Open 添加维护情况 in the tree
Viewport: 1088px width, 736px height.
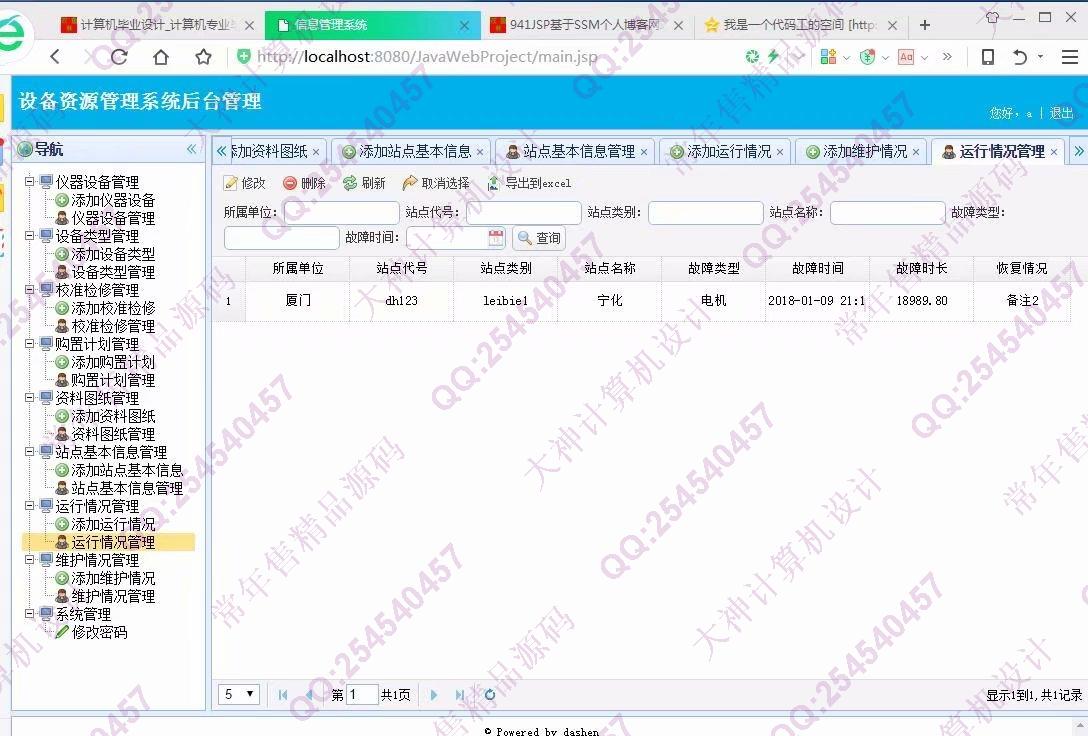coord(113,579)
